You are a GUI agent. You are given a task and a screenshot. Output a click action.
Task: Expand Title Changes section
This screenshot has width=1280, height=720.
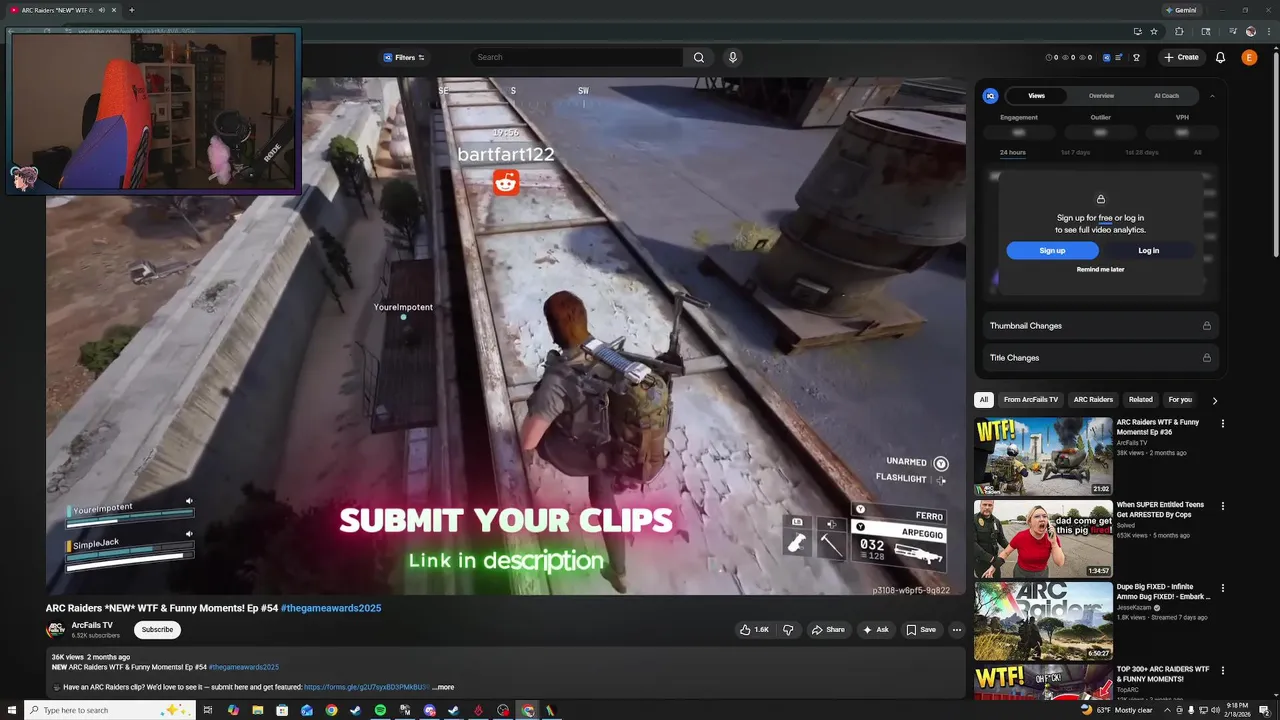(1100, 358)
